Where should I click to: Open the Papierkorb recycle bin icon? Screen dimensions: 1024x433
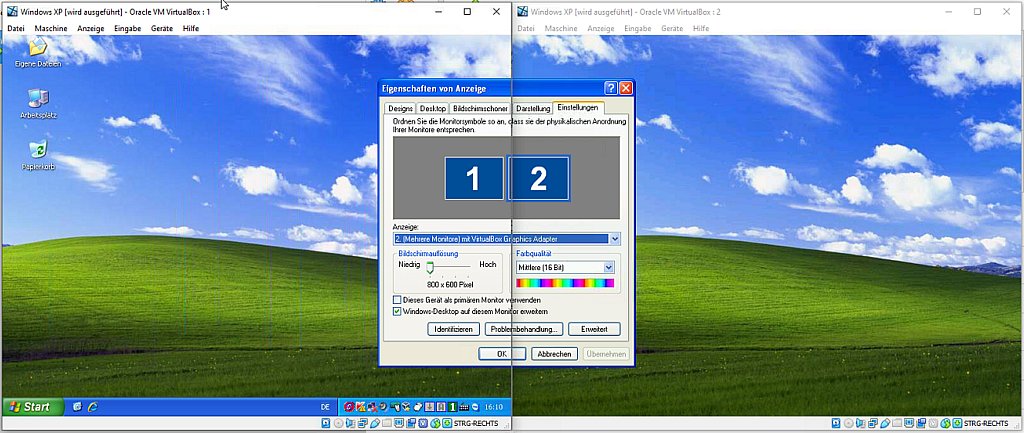click(38, 151)
